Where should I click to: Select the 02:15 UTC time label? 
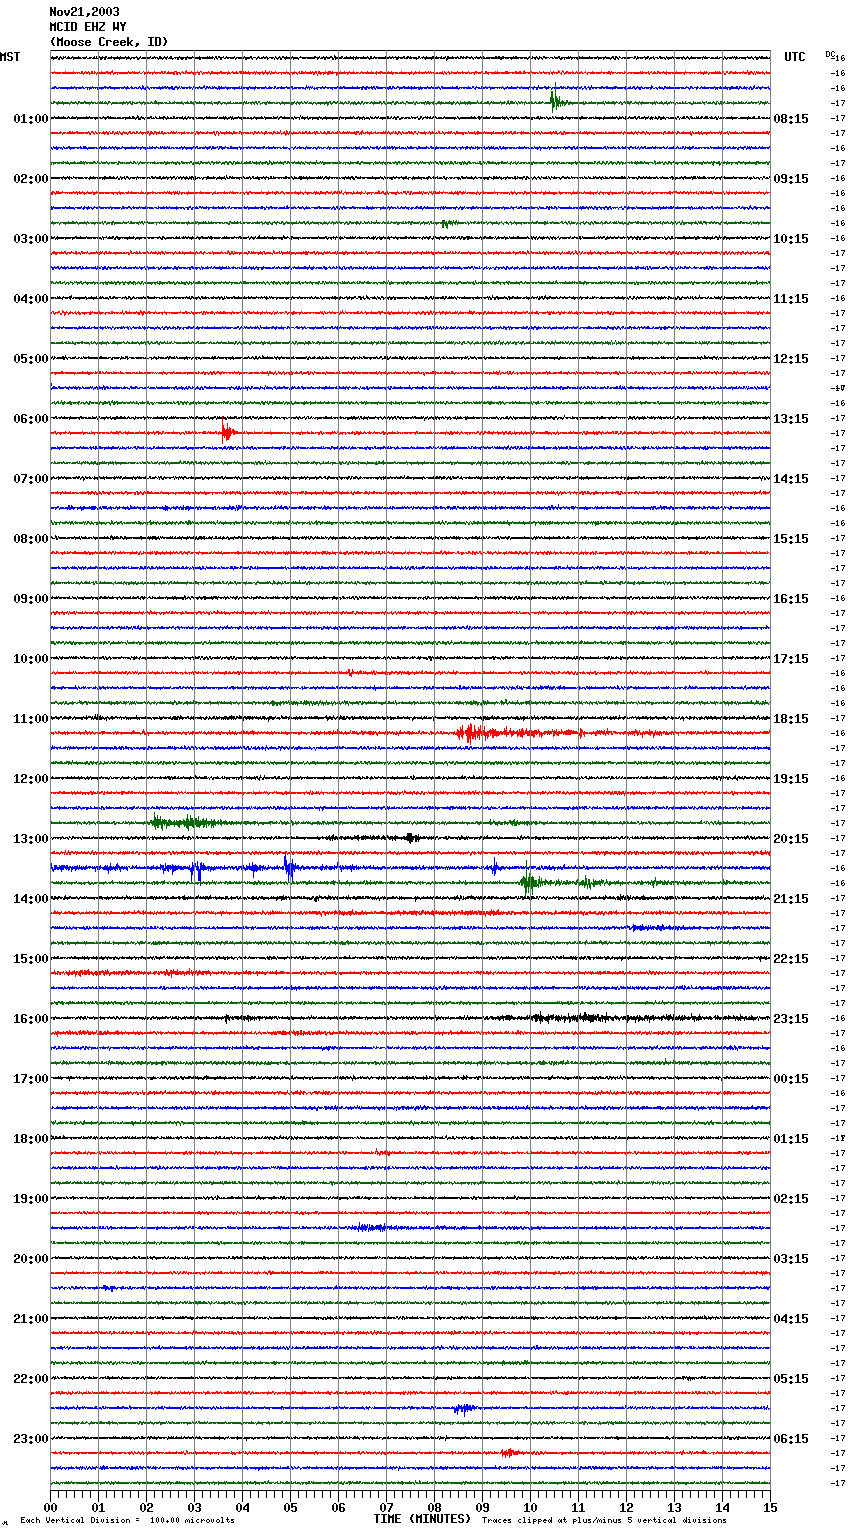(x=791, y=1199)
